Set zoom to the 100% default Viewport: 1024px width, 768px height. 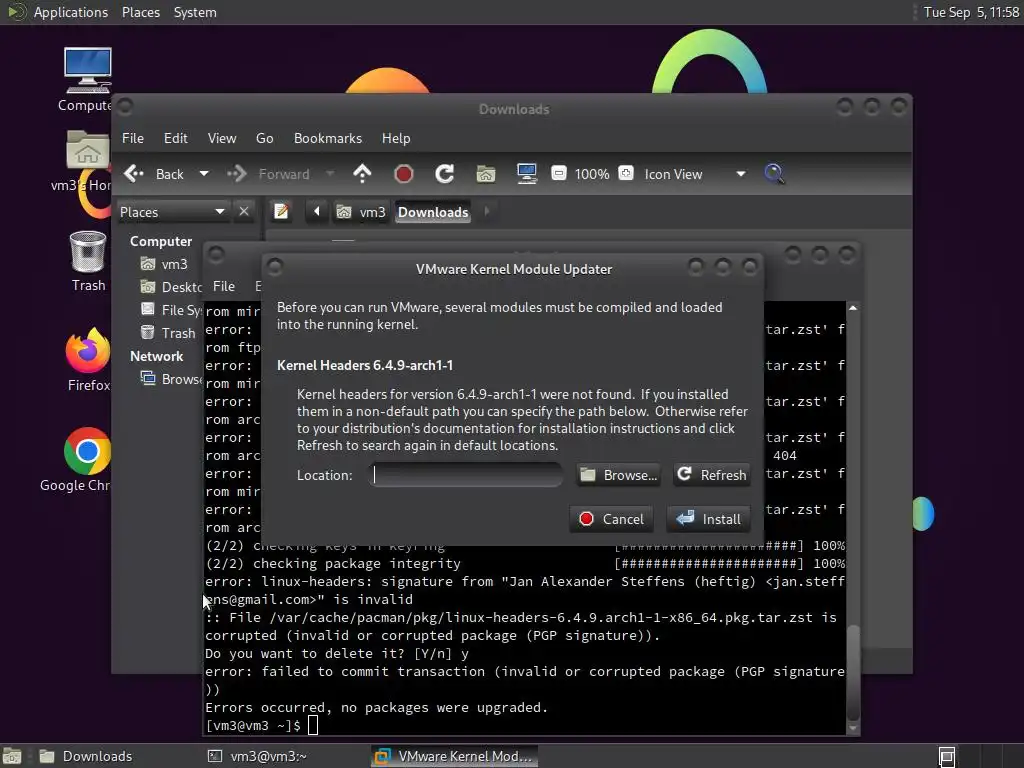click(592, 174)
